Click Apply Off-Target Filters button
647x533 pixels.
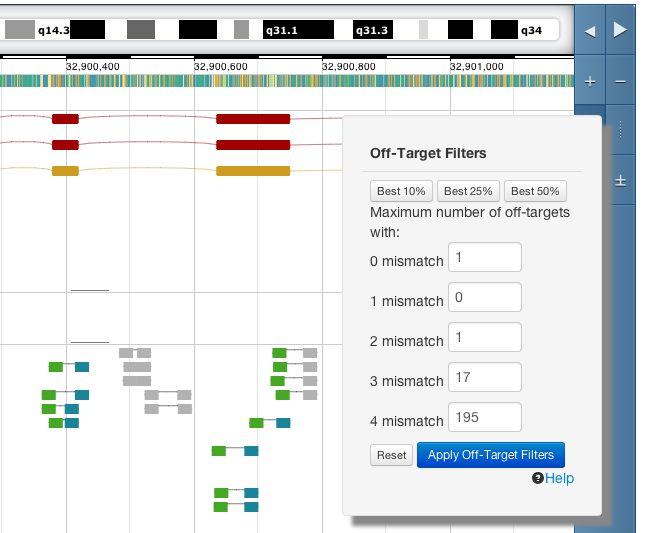(490, 455)
